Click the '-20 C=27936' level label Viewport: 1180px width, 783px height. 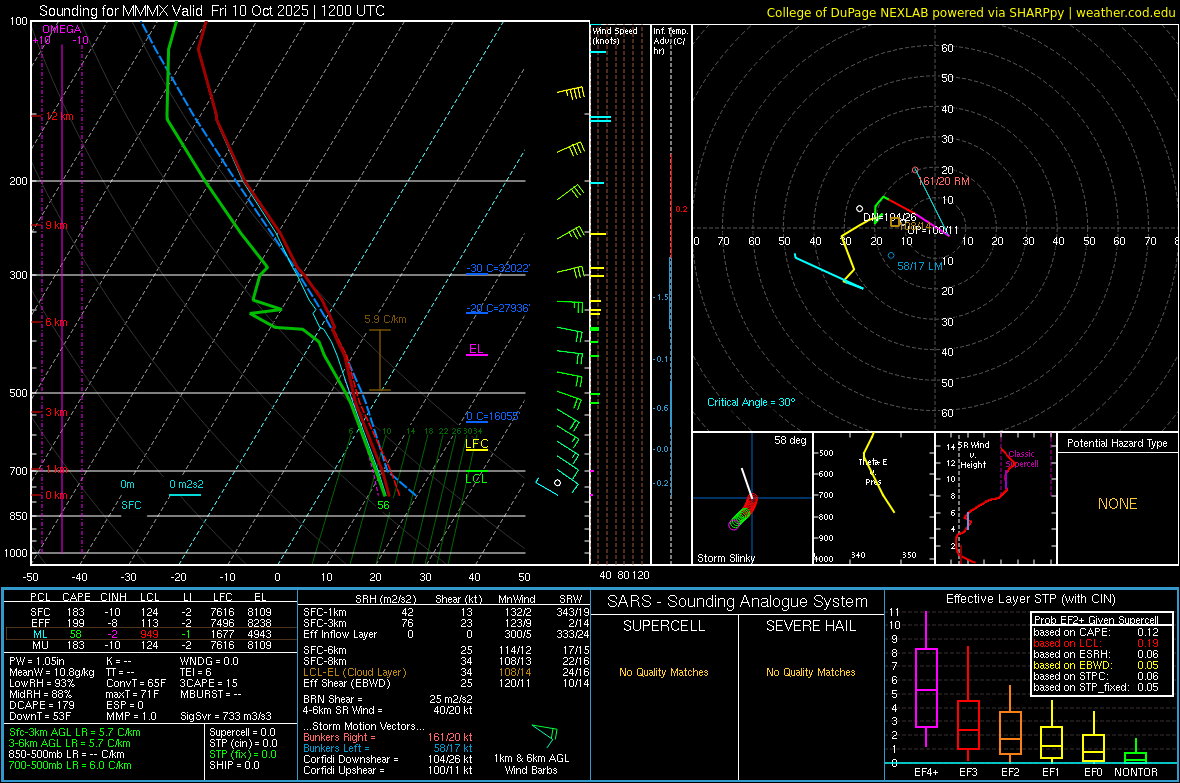click(x=498, y=308)
